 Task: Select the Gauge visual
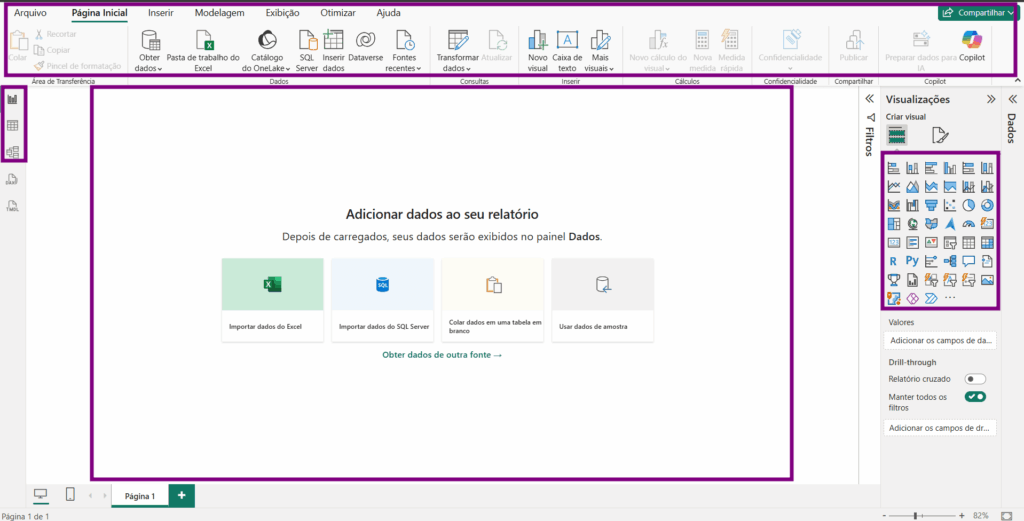[968, 225]
